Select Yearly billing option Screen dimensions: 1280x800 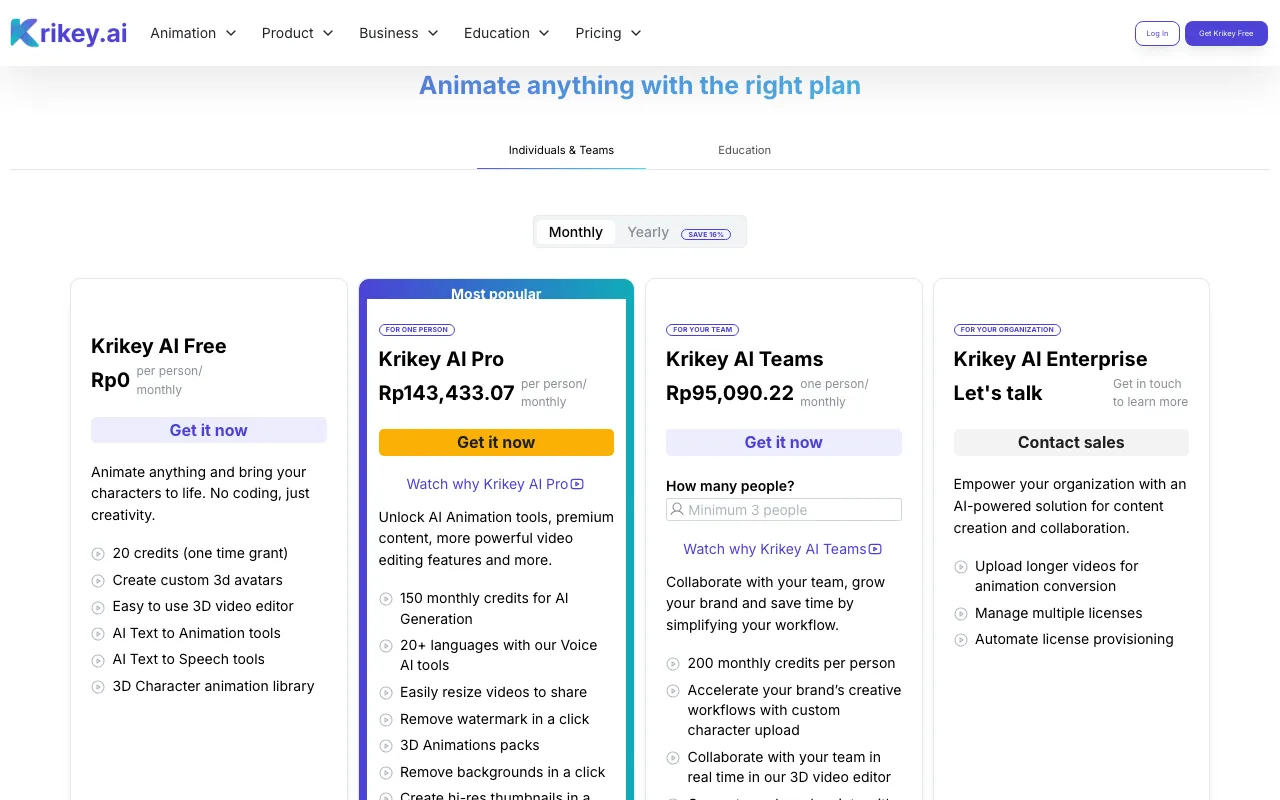click(x=648, y=232)
